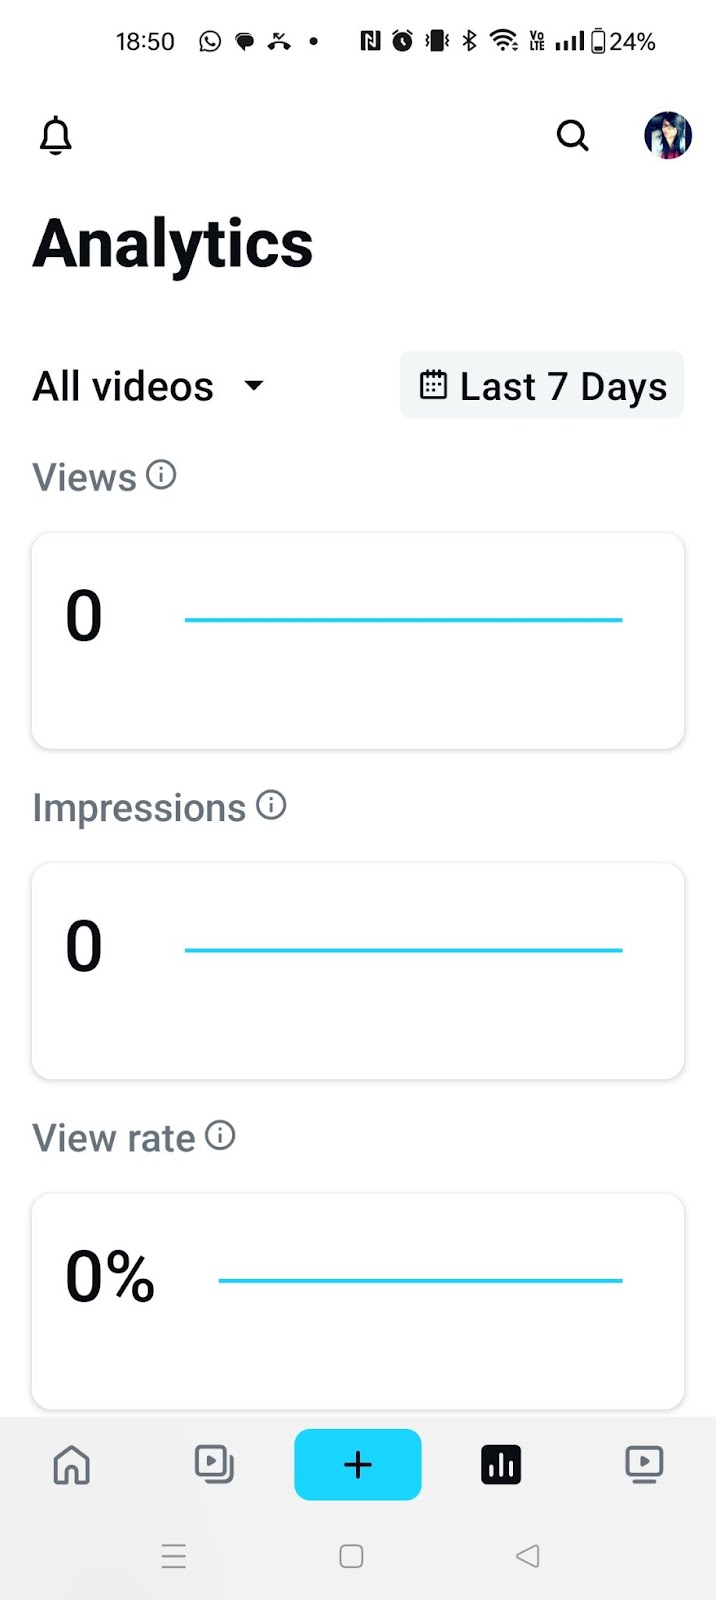The width and height of the screenshot is (716, 1600).
Task: Click the dropdown arrow beside All videos
Action: (x=254, y=385)
